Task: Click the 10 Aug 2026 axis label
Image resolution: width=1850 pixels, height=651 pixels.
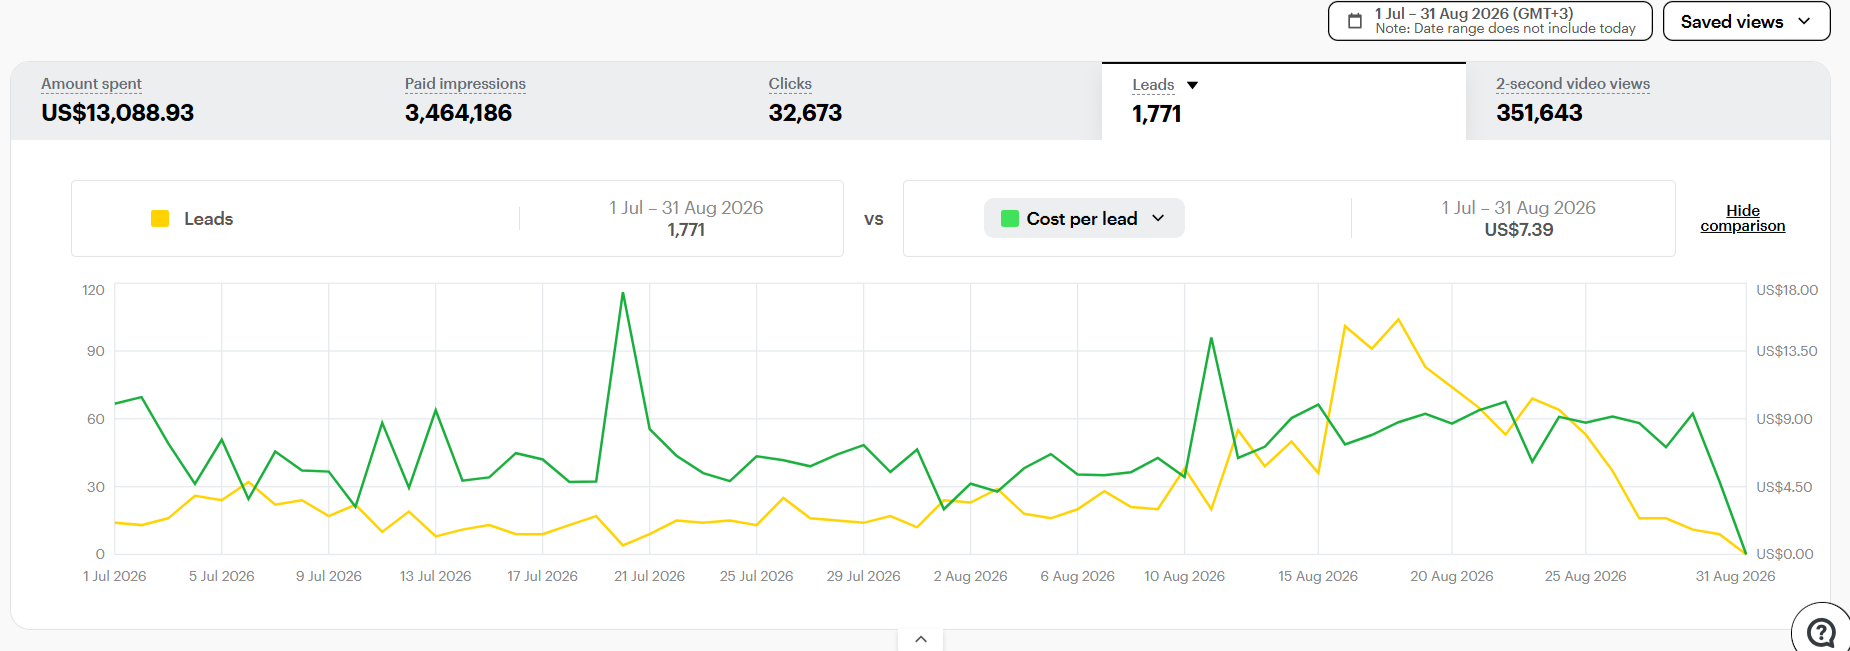Action: tap(1184, 576)
